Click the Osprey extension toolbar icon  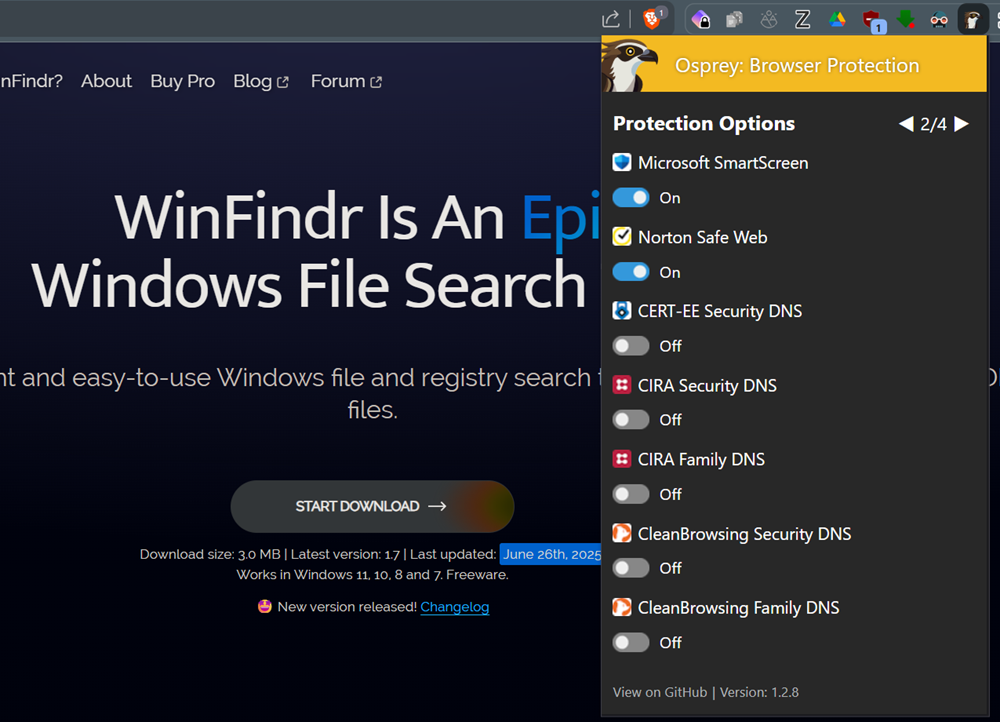pos(973,20)
